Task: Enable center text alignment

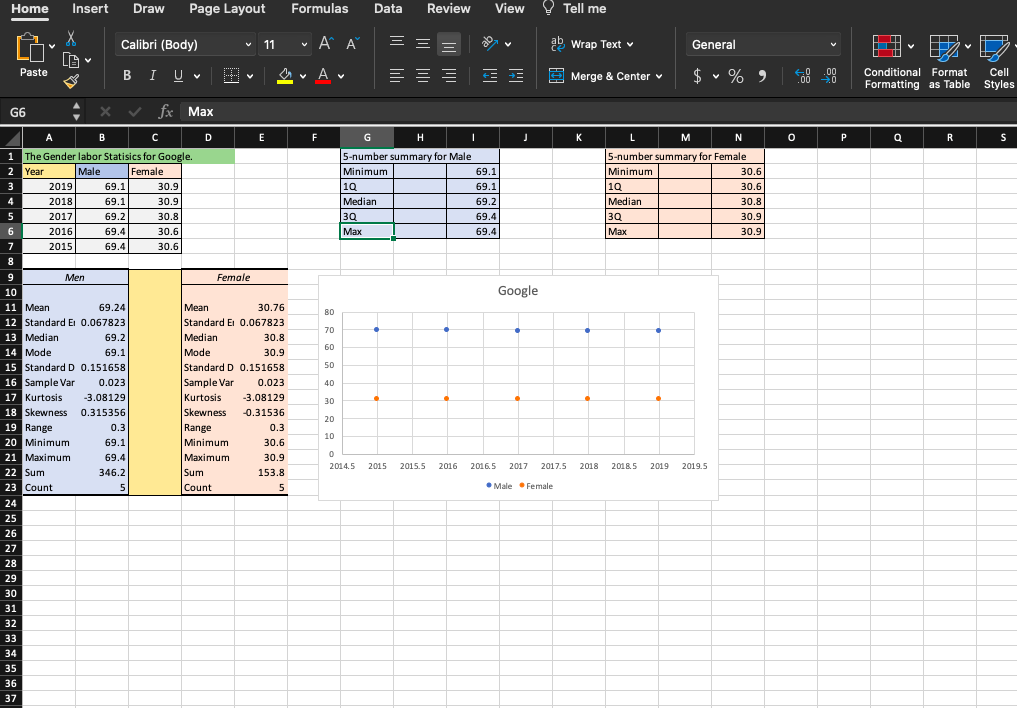Action: (422, 75)
